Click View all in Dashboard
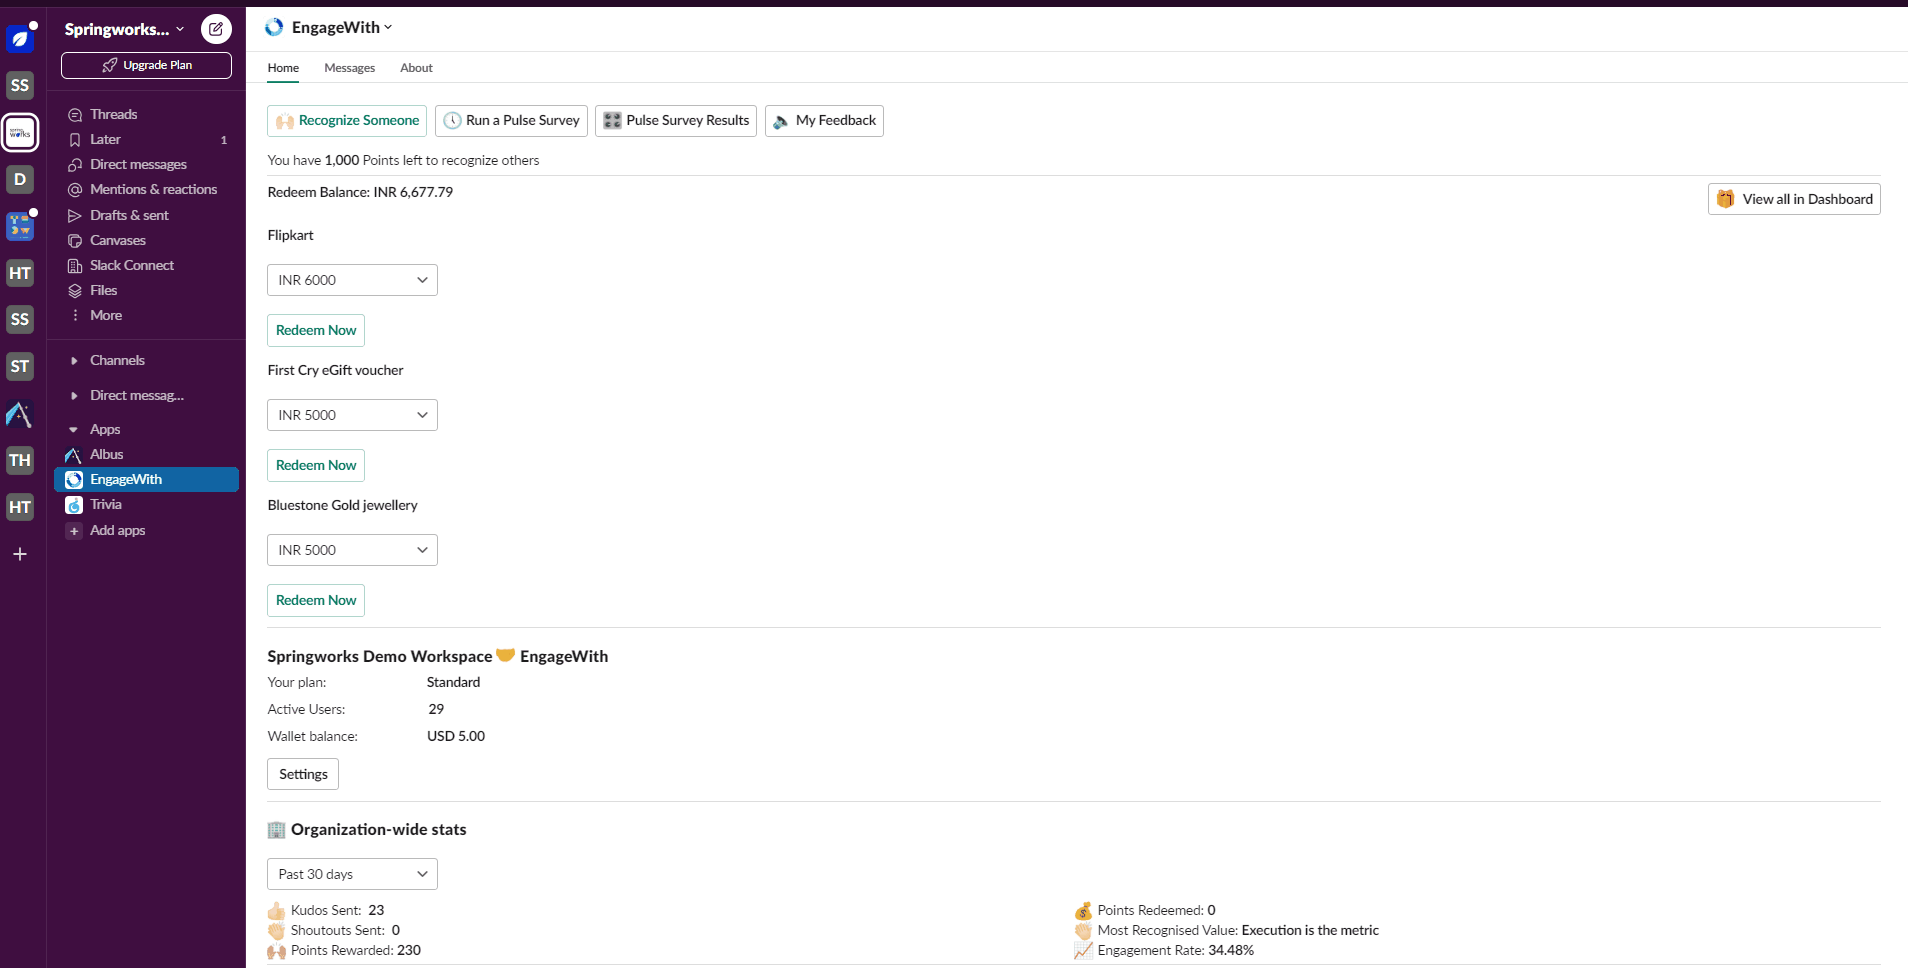This screenshot has height=968, width=1908. pyautogui.click(x=1794, y=199)
